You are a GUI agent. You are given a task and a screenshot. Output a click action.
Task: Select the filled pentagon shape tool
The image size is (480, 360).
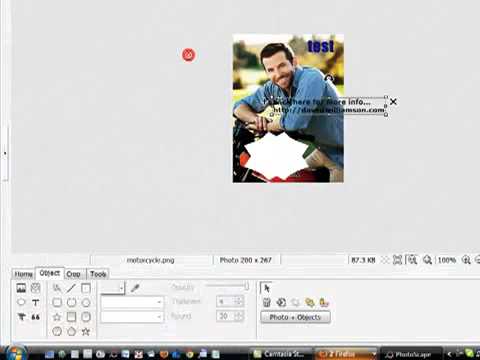[x=71, y=331]
